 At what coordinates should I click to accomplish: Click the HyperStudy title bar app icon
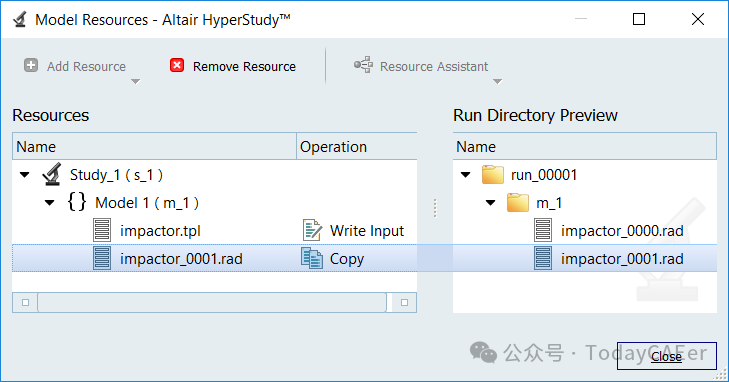(20, 20)
